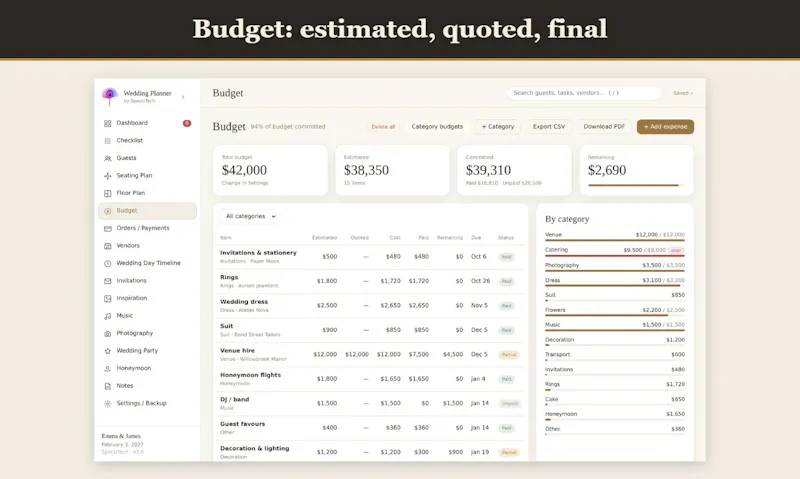Click the Saved status indicator
This screenshot has width=800, height=479.
(x=683, y=93)
